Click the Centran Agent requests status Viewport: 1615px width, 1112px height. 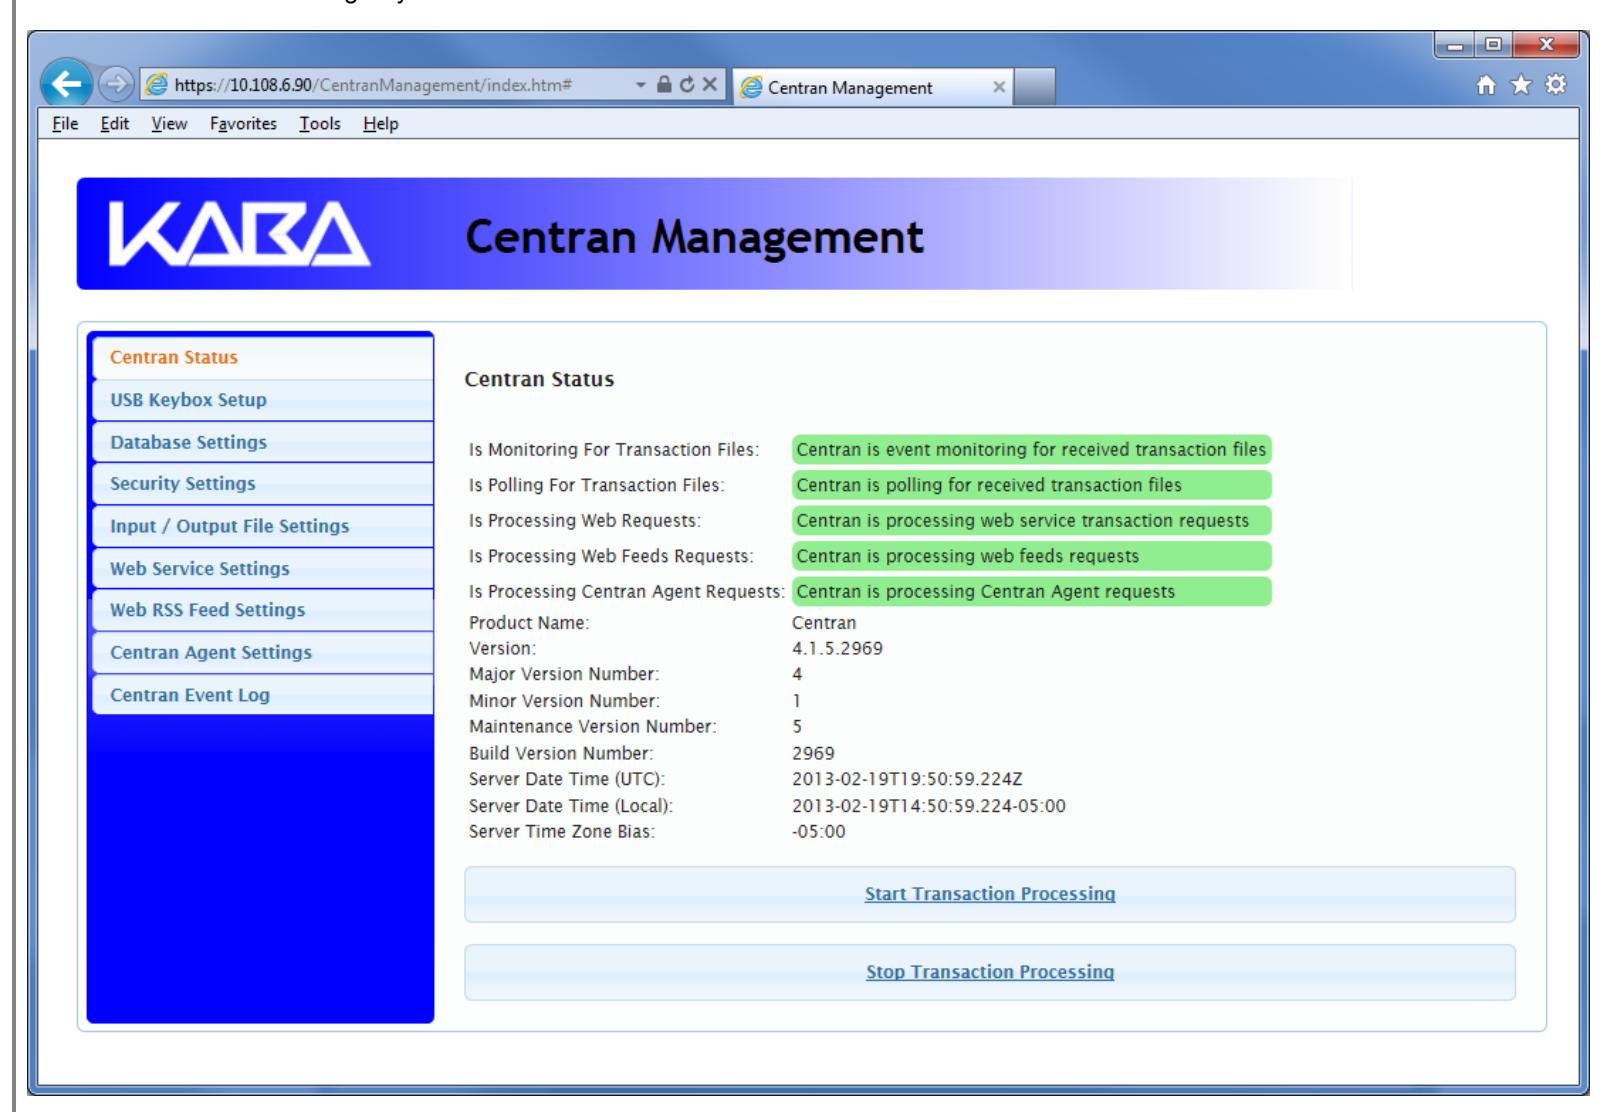coord(1031,592)
